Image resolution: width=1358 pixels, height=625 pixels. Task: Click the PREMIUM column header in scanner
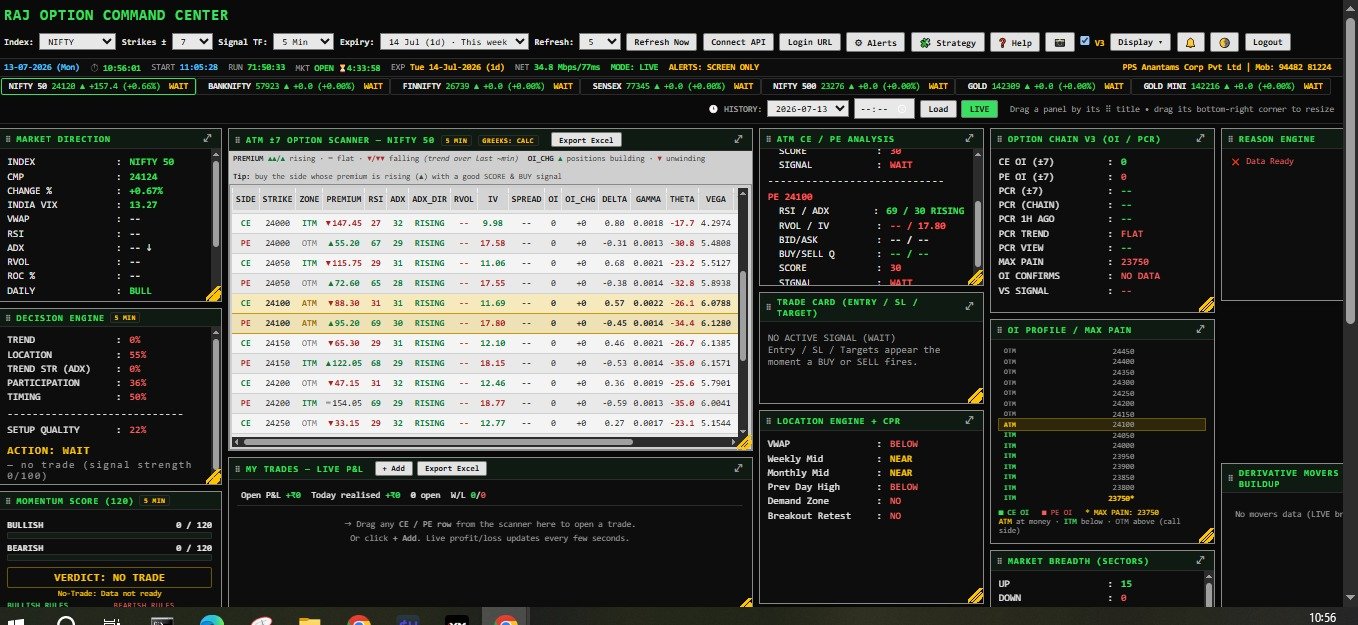tap(344, 200)
